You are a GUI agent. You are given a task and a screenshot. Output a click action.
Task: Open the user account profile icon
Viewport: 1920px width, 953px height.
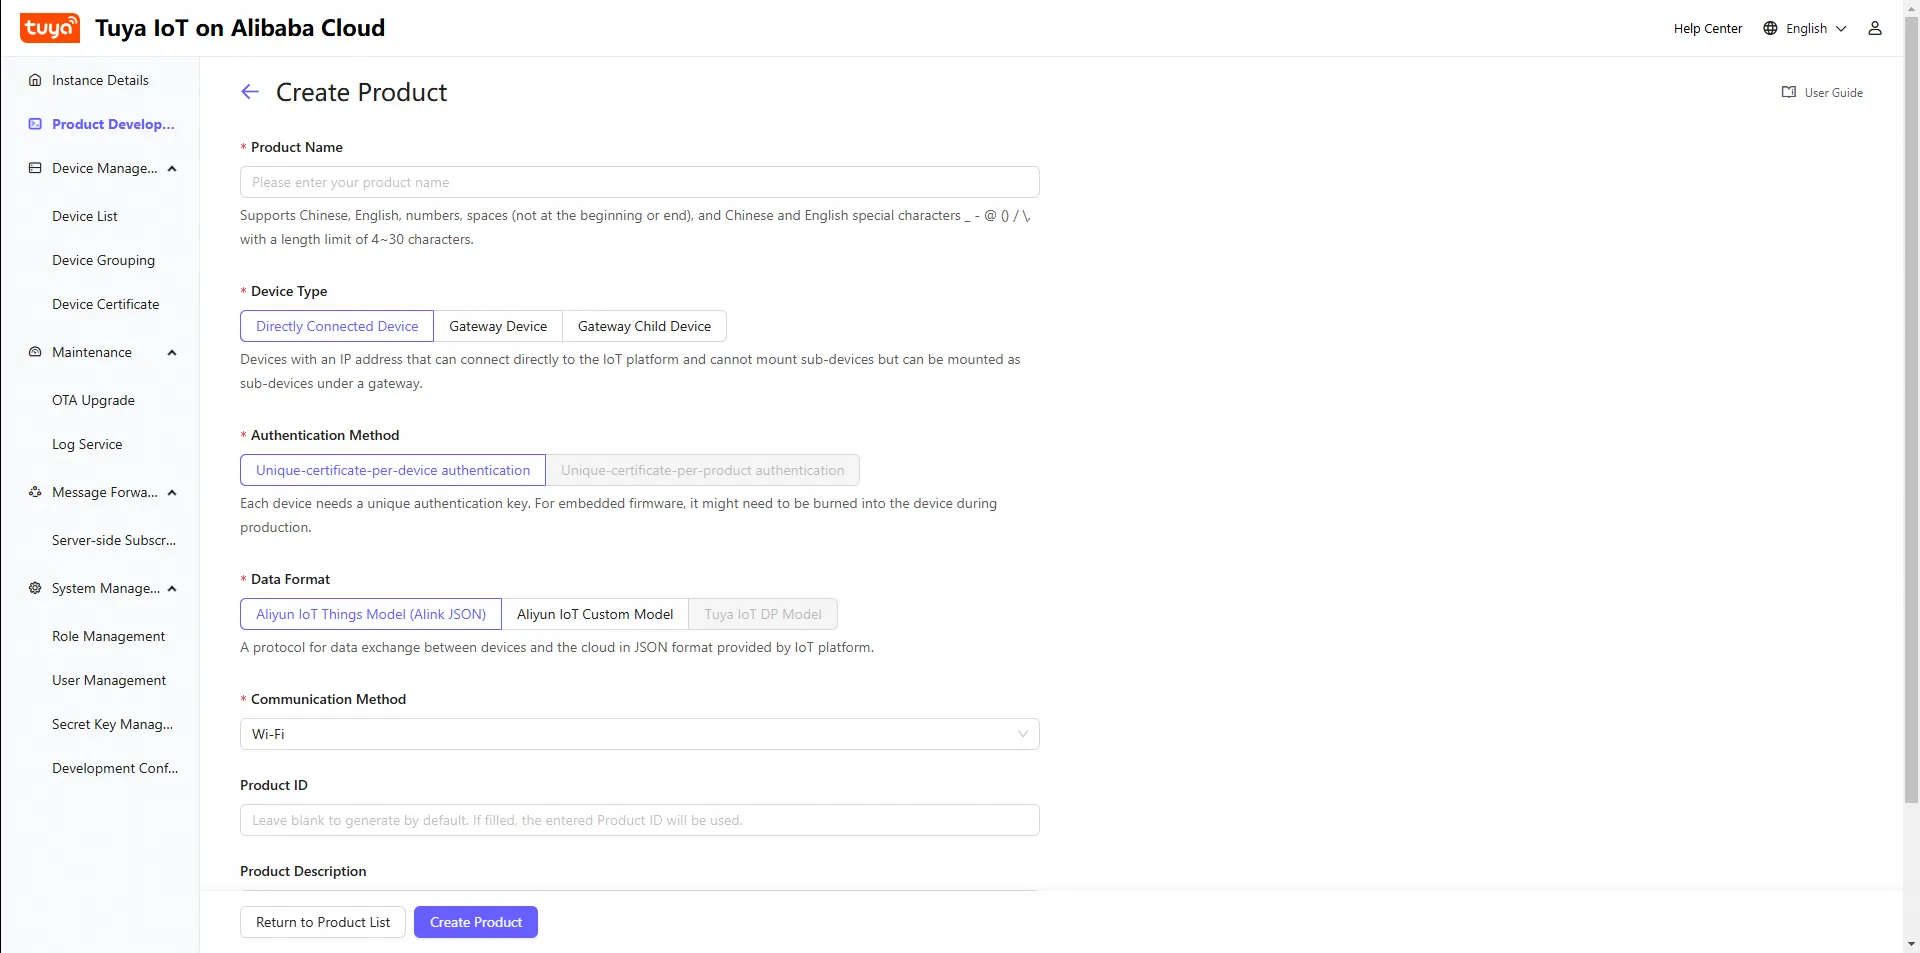pyautogui.click(x=1875, y=28)
